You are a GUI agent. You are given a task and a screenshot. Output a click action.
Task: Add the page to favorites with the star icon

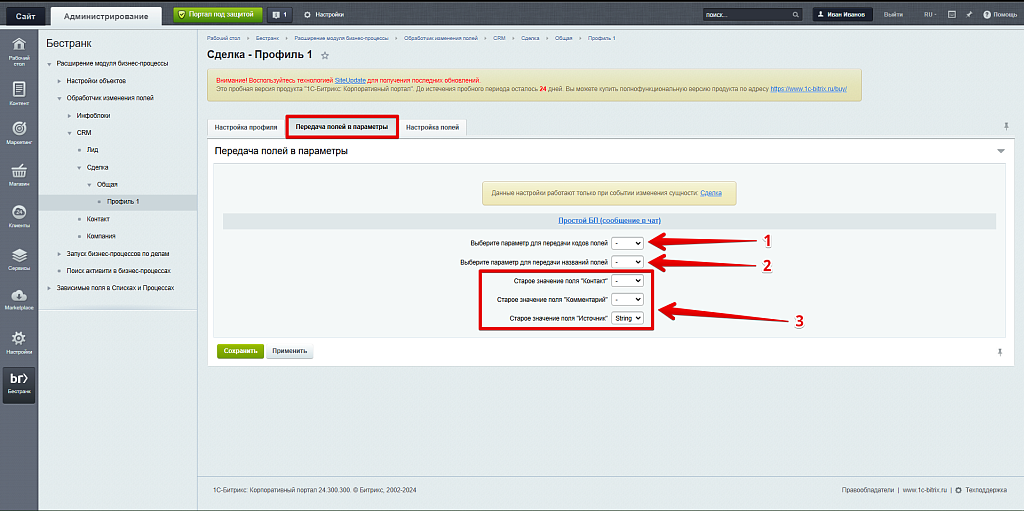pos(325,55)
